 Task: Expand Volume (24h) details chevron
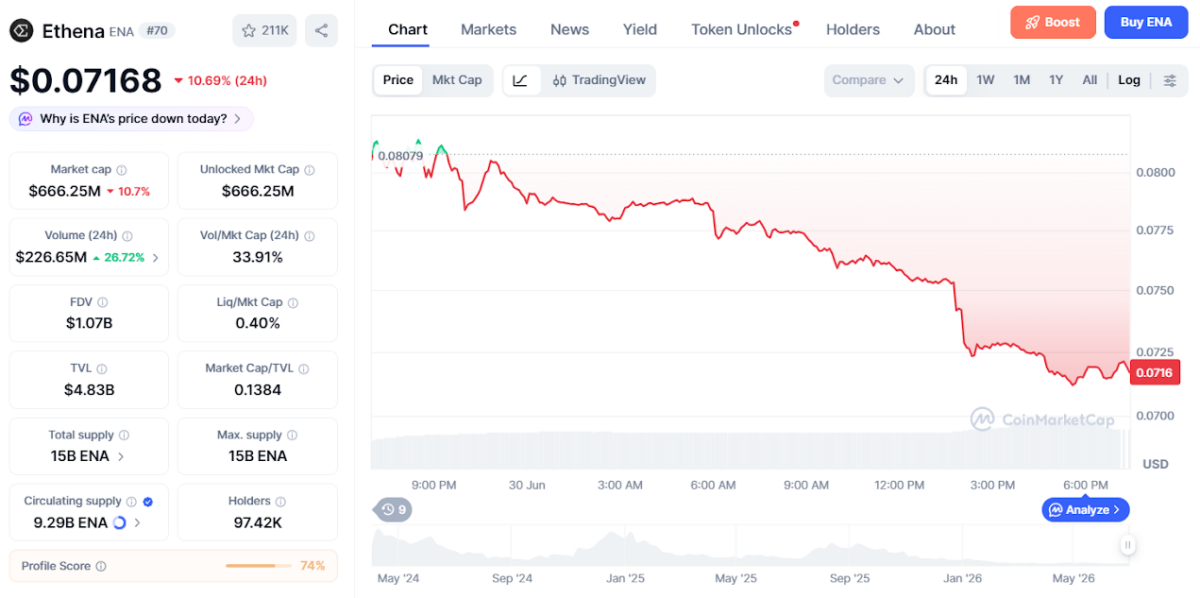click(155, 258)
